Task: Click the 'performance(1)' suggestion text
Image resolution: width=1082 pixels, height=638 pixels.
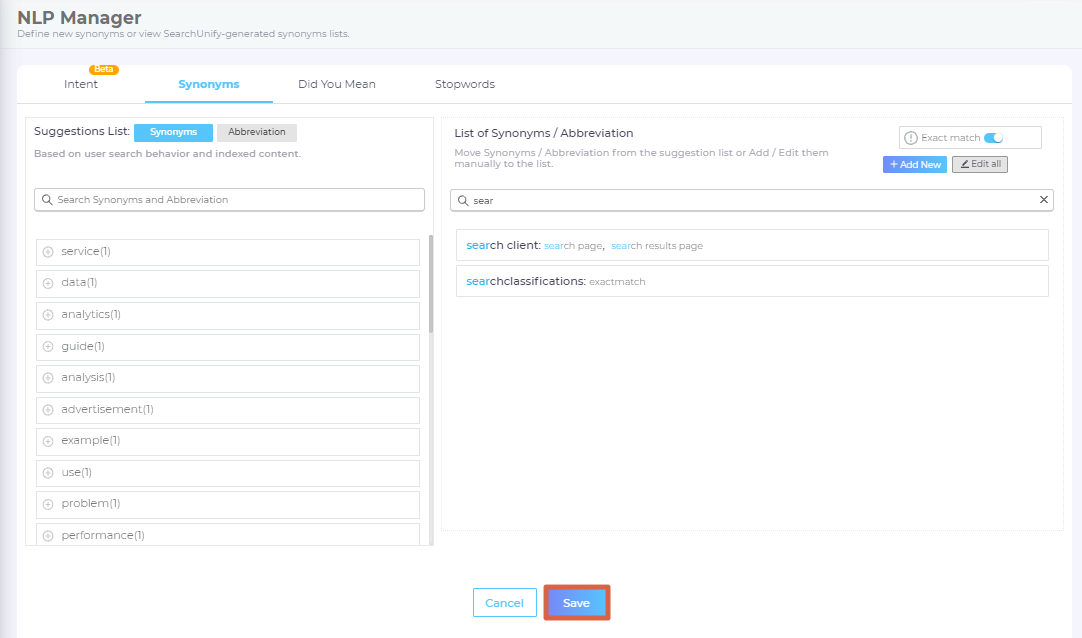Action: click(103, 535)
